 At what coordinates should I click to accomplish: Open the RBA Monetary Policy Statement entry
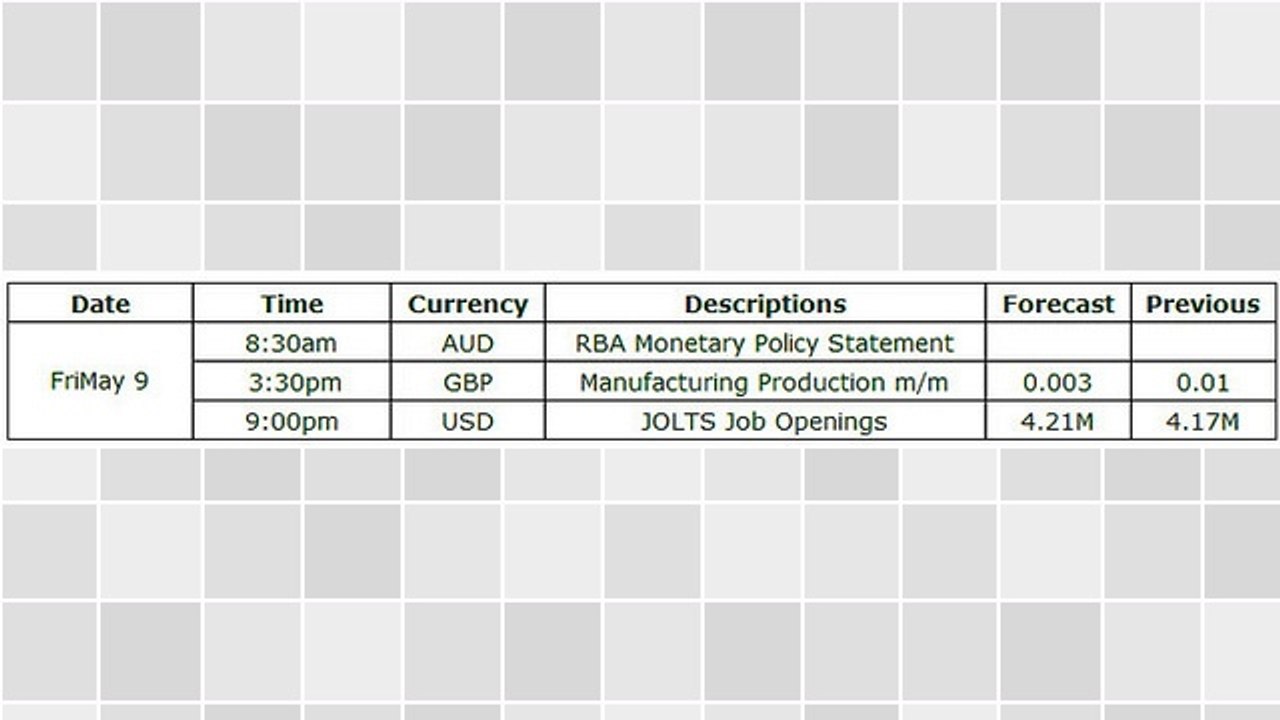point(765,343)
